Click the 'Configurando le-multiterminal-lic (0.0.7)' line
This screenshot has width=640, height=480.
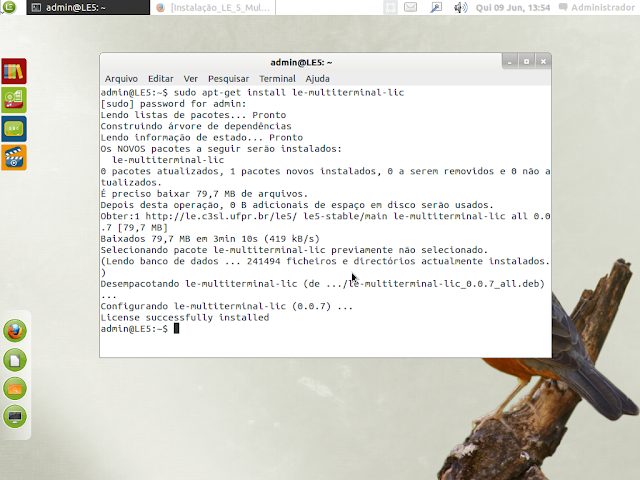pyautogui.click(x=227, y=306)
